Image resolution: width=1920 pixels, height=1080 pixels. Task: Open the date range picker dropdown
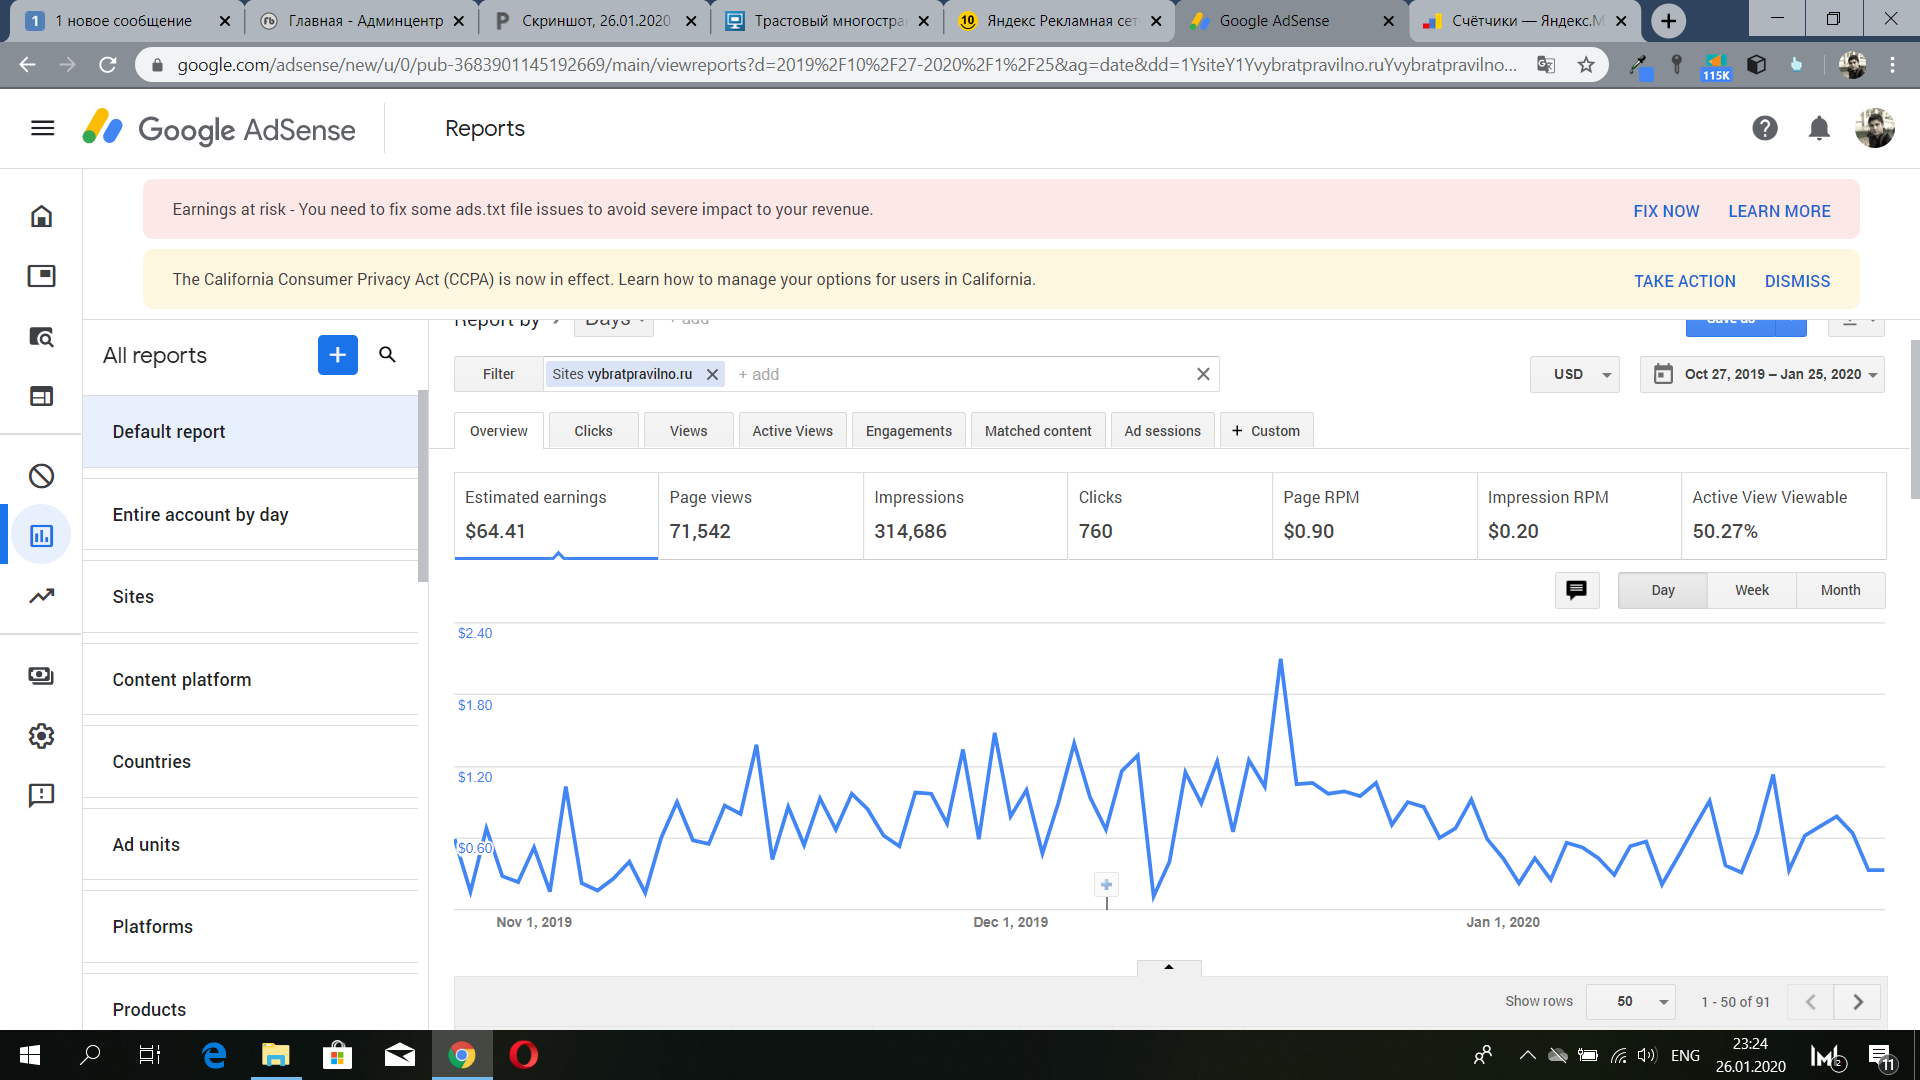(x=1762, y=374)
